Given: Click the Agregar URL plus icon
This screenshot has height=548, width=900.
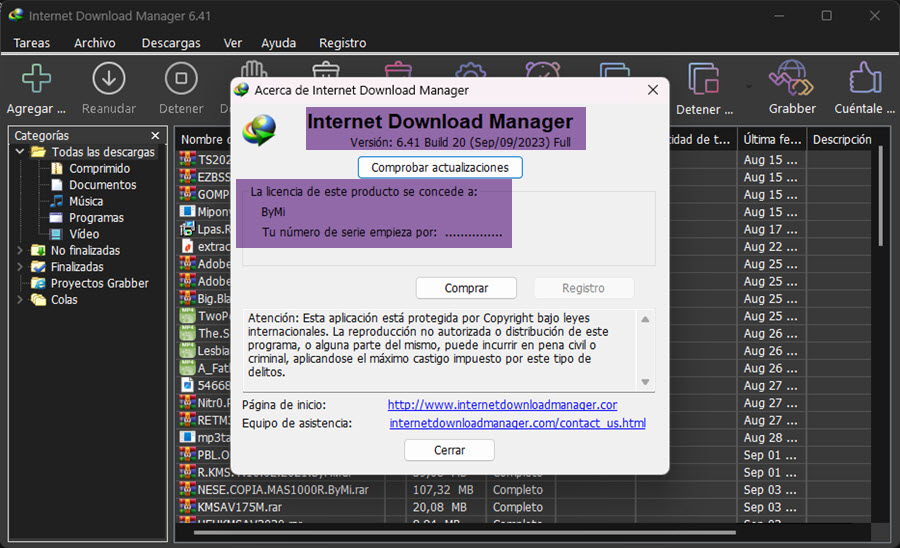Looking at the screenshot, I should point(36,79).
